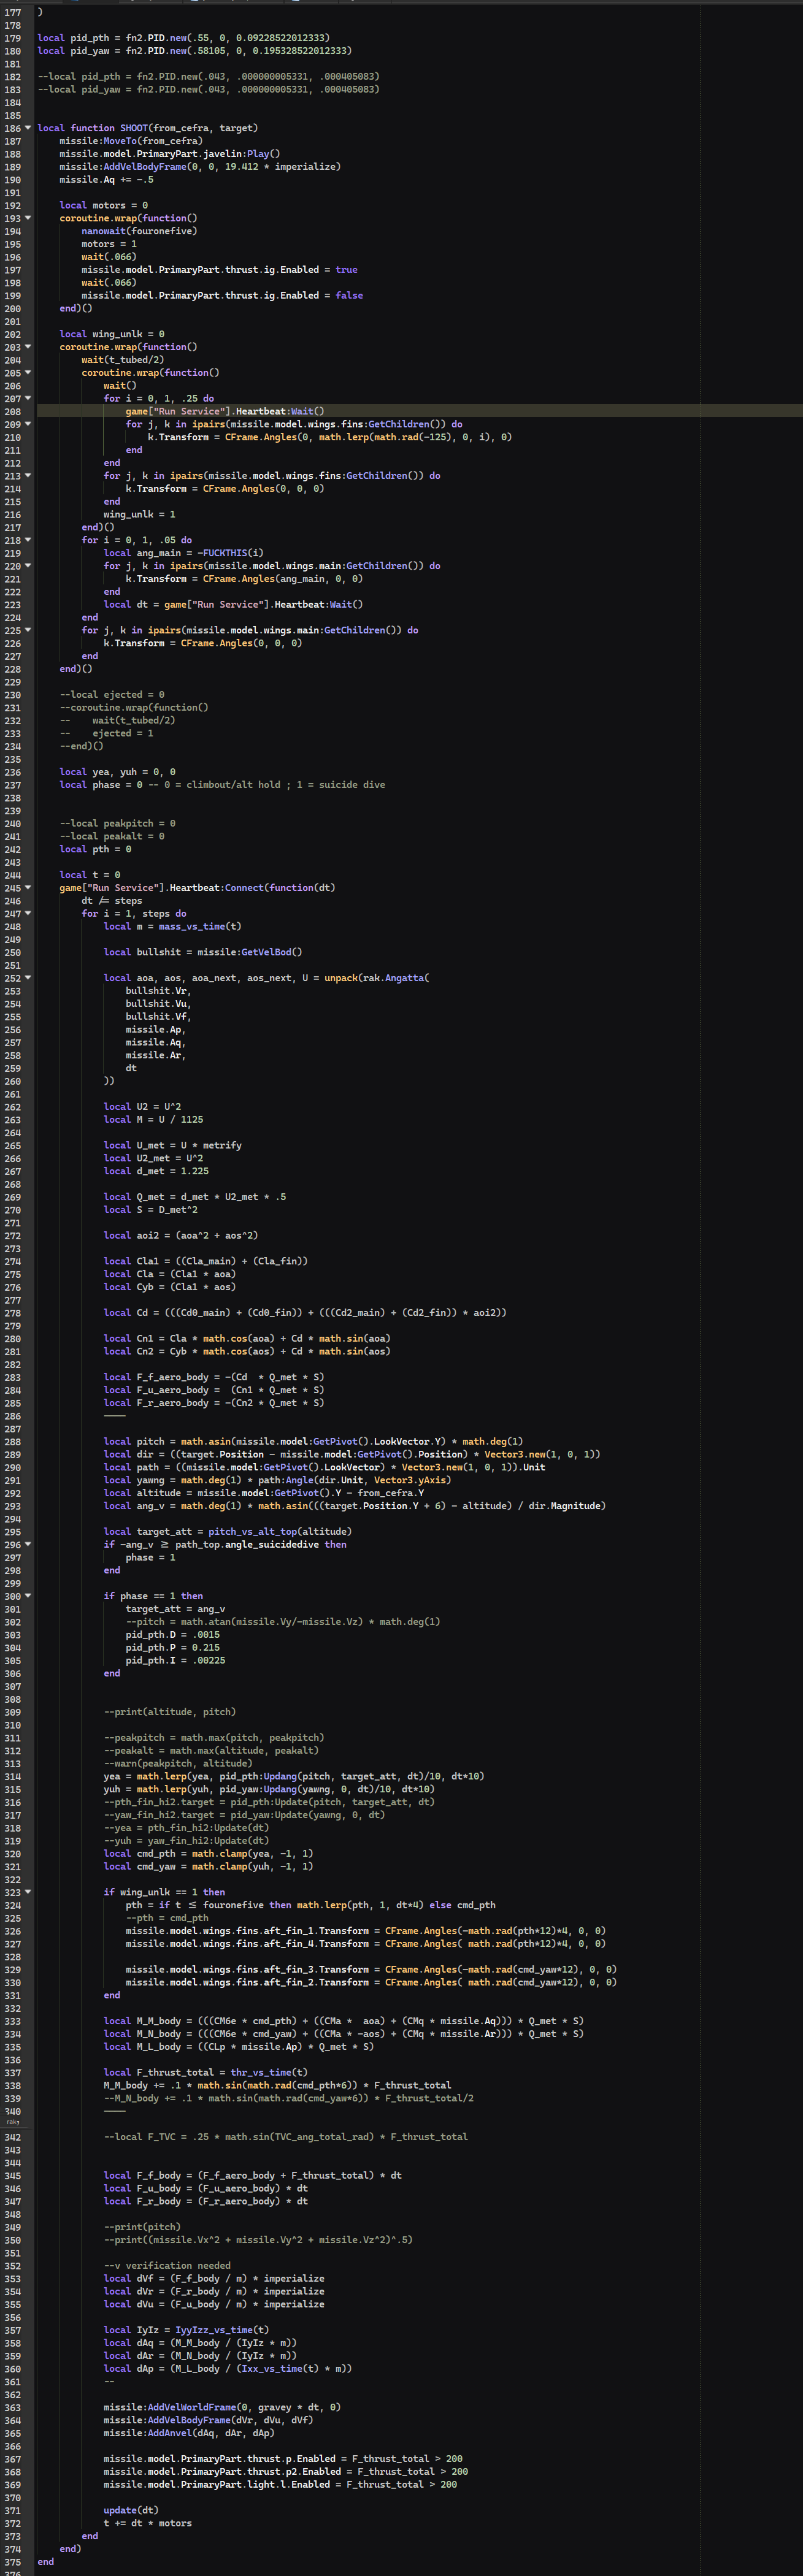The width and height of the screenshot is (803, 2576).
Task: Click "local pth = 0"
Action: (x=95, y=849)
